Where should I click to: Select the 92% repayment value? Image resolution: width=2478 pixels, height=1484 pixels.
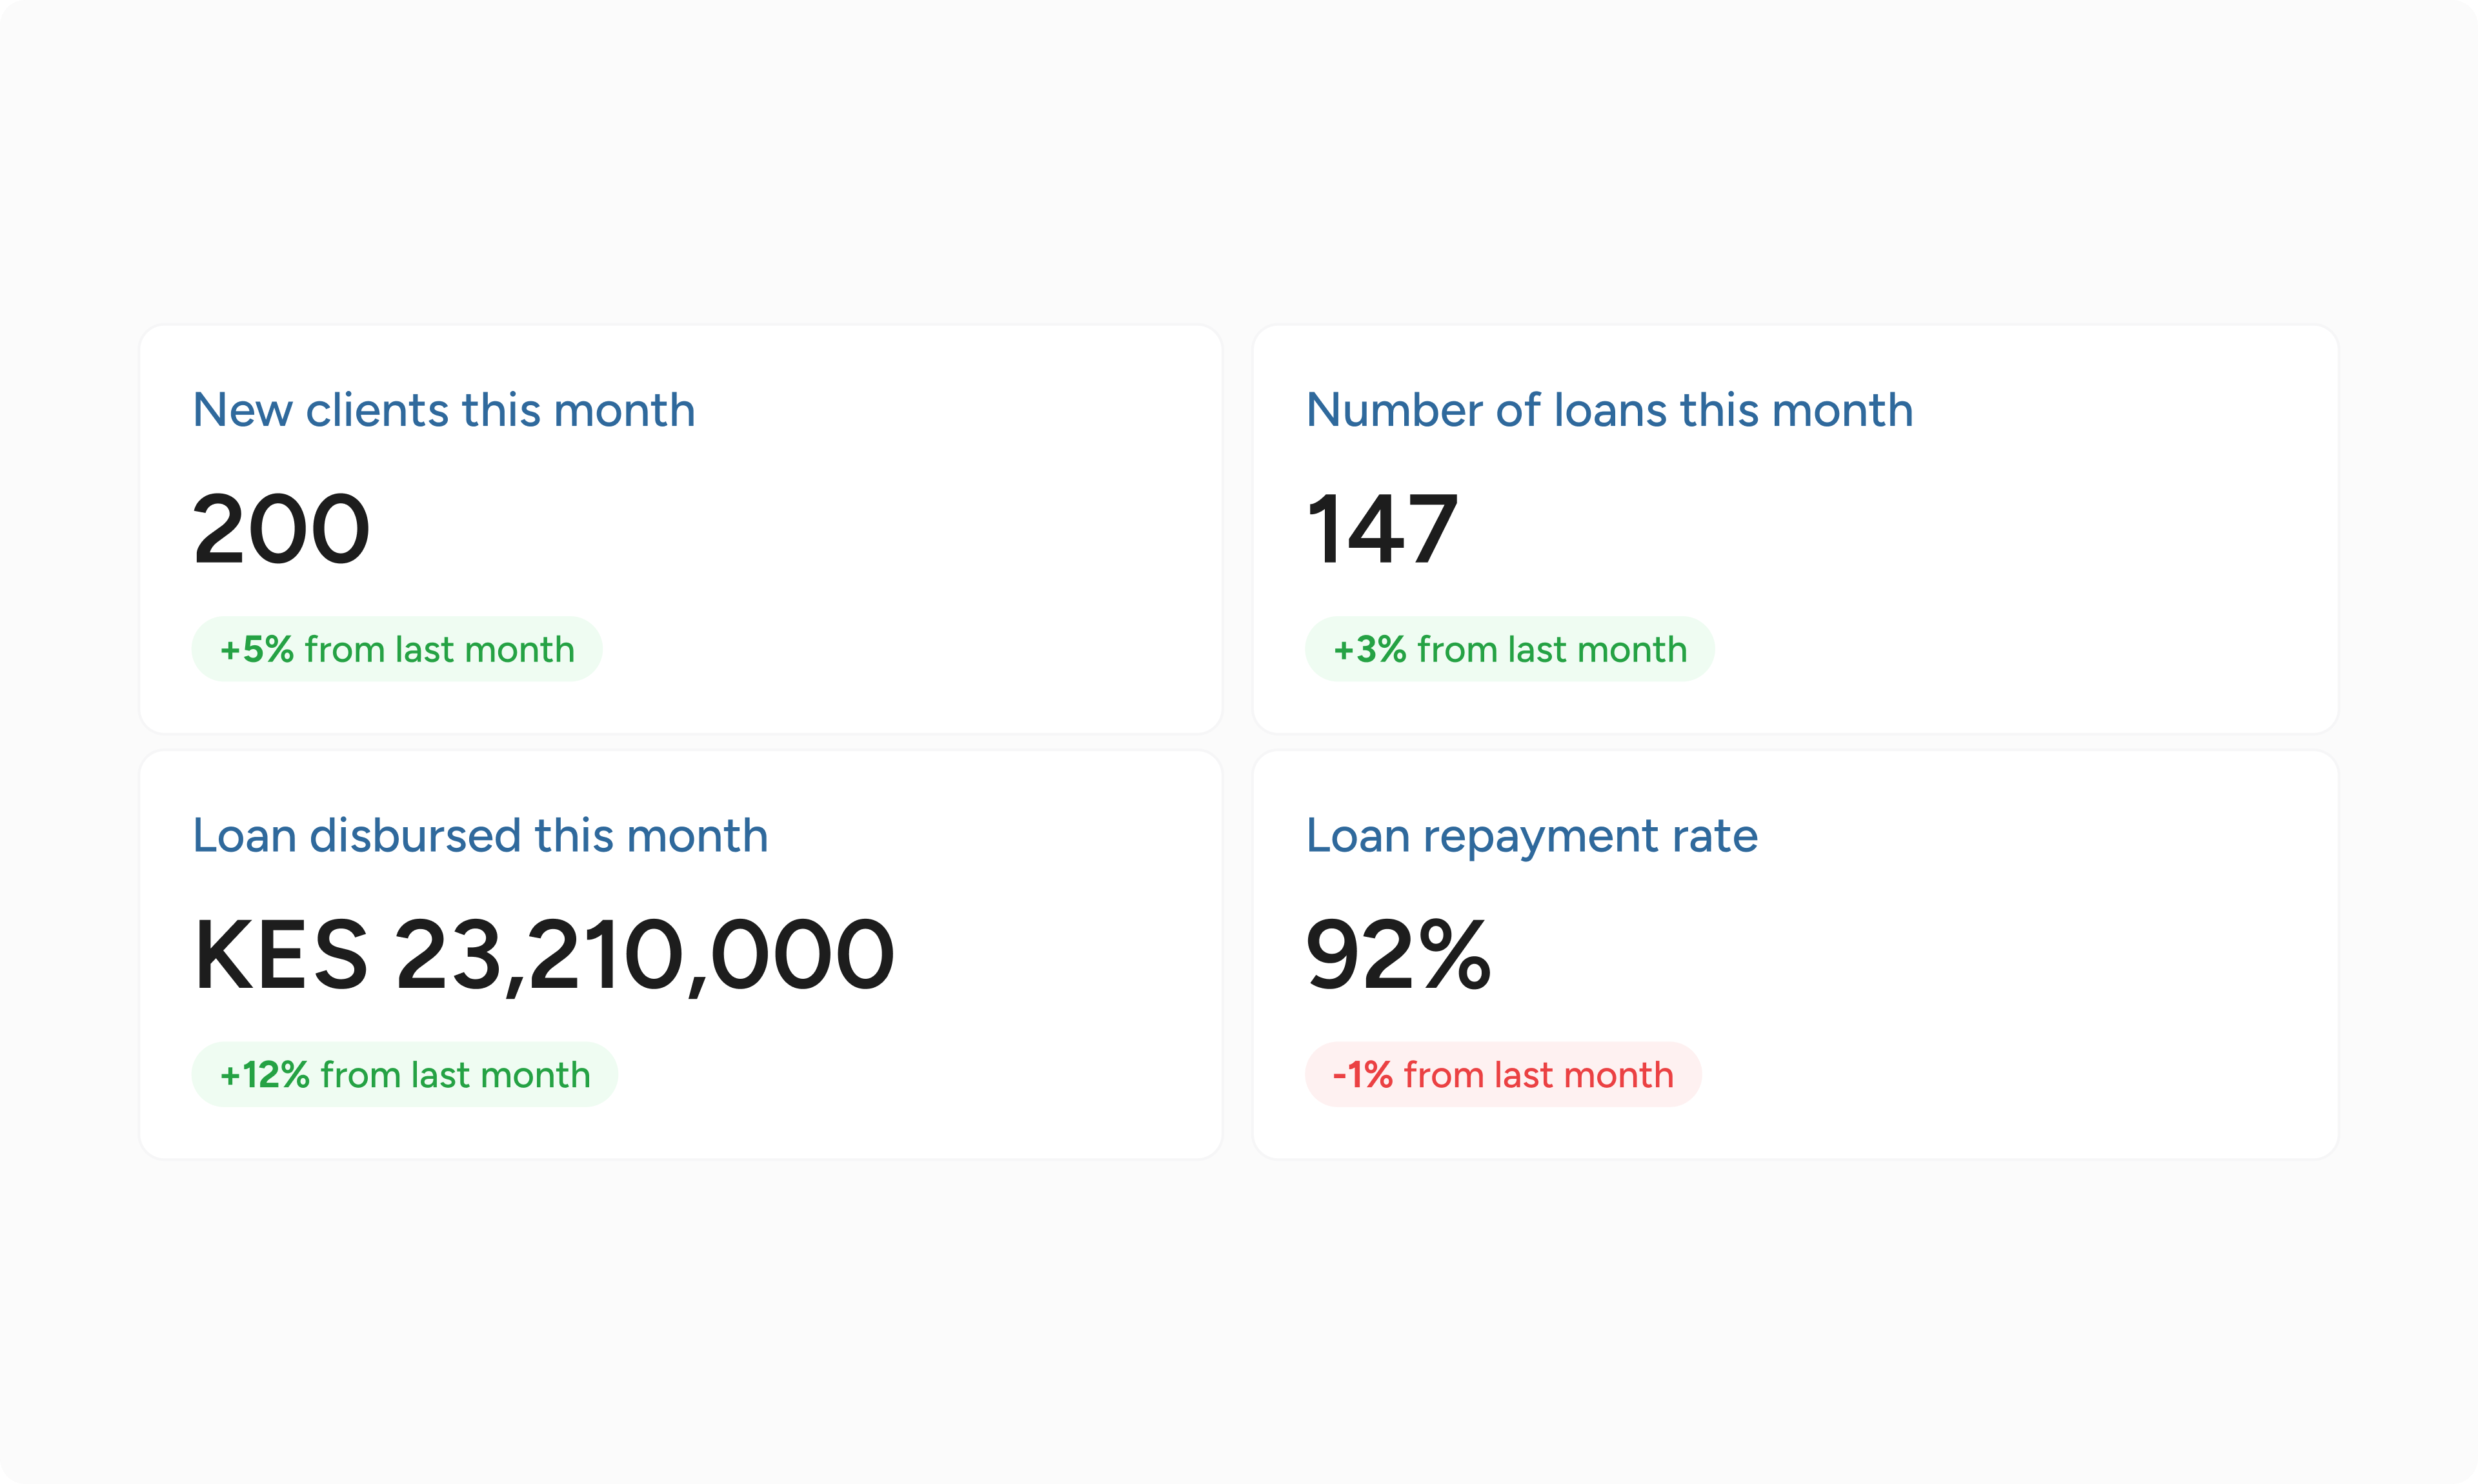(1398, 955)
